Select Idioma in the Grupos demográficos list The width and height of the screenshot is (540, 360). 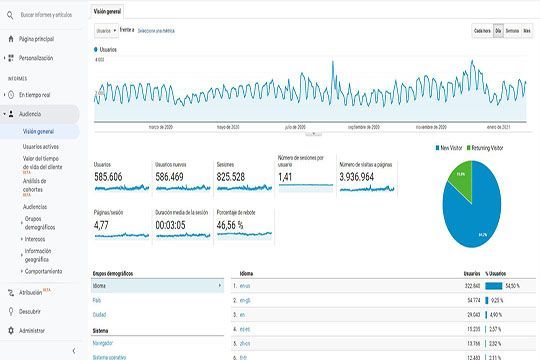click(157, 286)
